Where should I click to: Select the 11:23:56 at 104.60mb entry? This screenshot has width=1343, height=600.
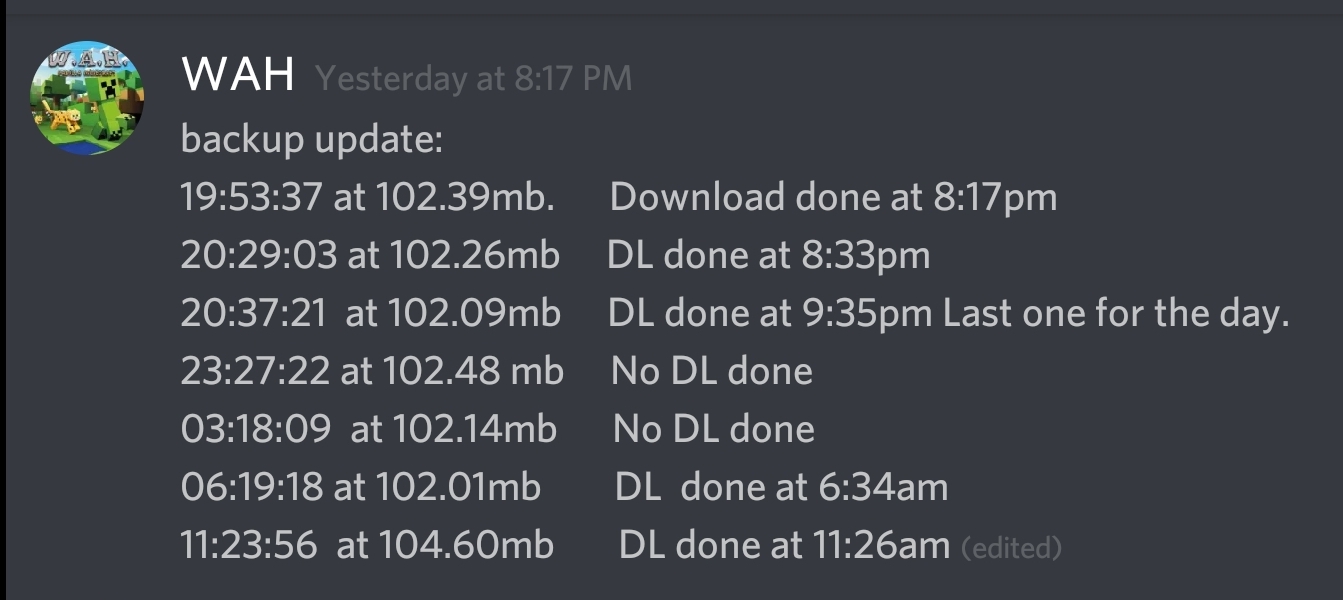(x=366, y=545)
